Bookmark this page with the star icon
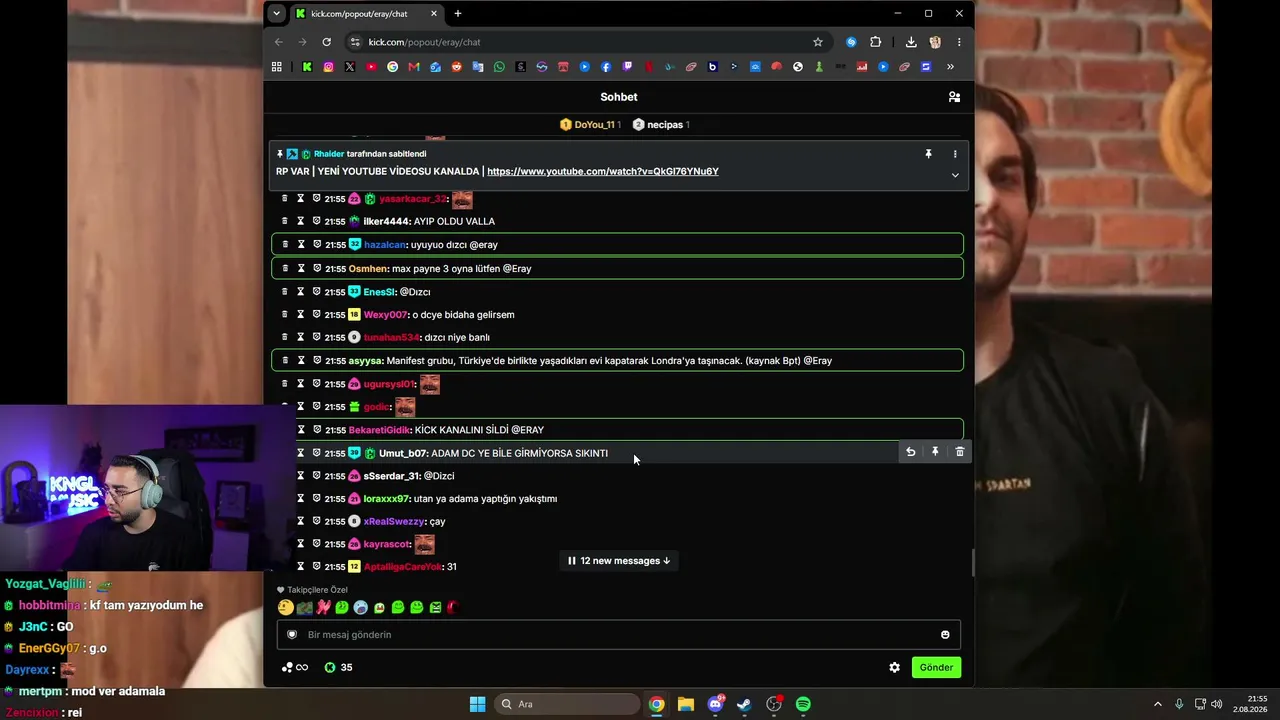 pyautogui.click(x=818, y=42)
